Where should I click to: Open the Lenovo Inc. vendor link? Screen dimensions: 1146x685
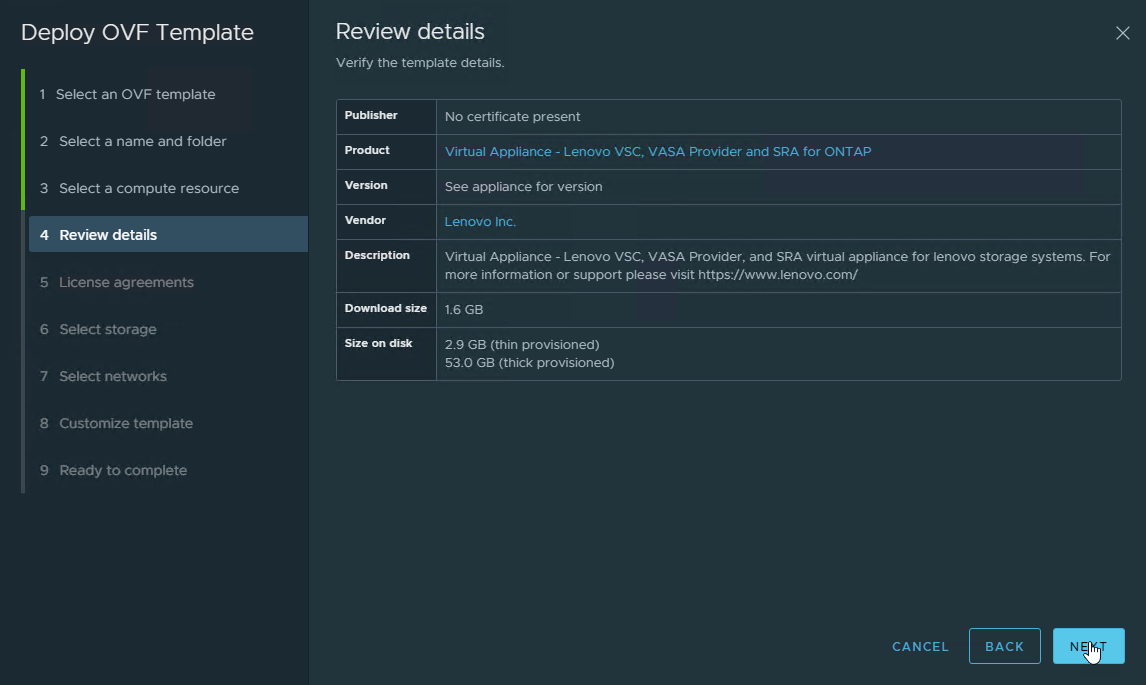(x=480, y=222)
